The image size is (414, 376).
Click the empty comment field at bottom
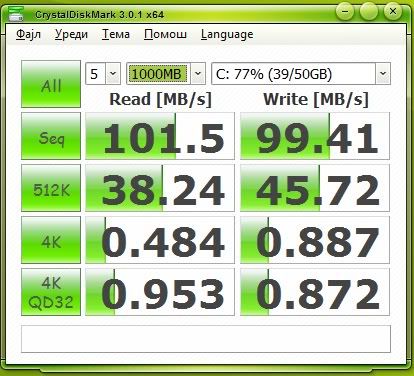coord(206,339)
